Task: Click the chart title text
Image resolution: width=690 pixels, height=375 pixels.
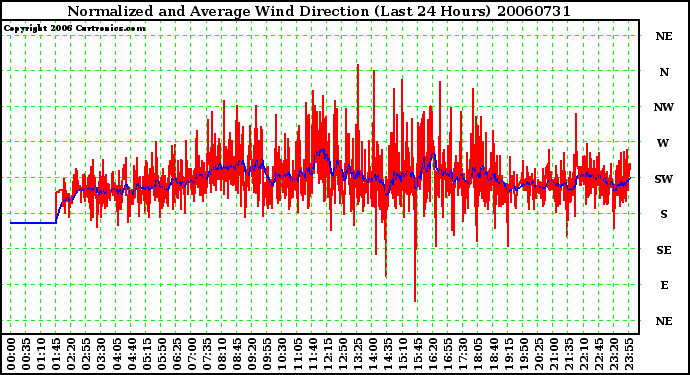Action: tap(319, 11)
